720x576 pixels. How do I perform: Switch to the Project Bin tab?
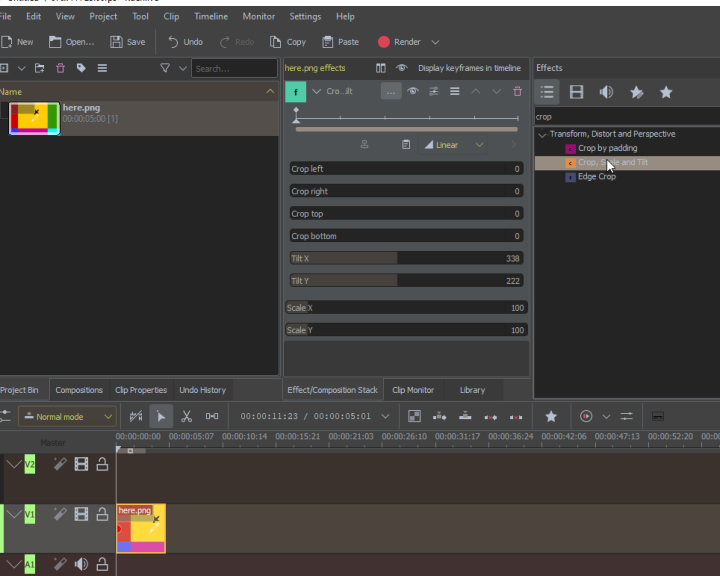coord(20,390)
